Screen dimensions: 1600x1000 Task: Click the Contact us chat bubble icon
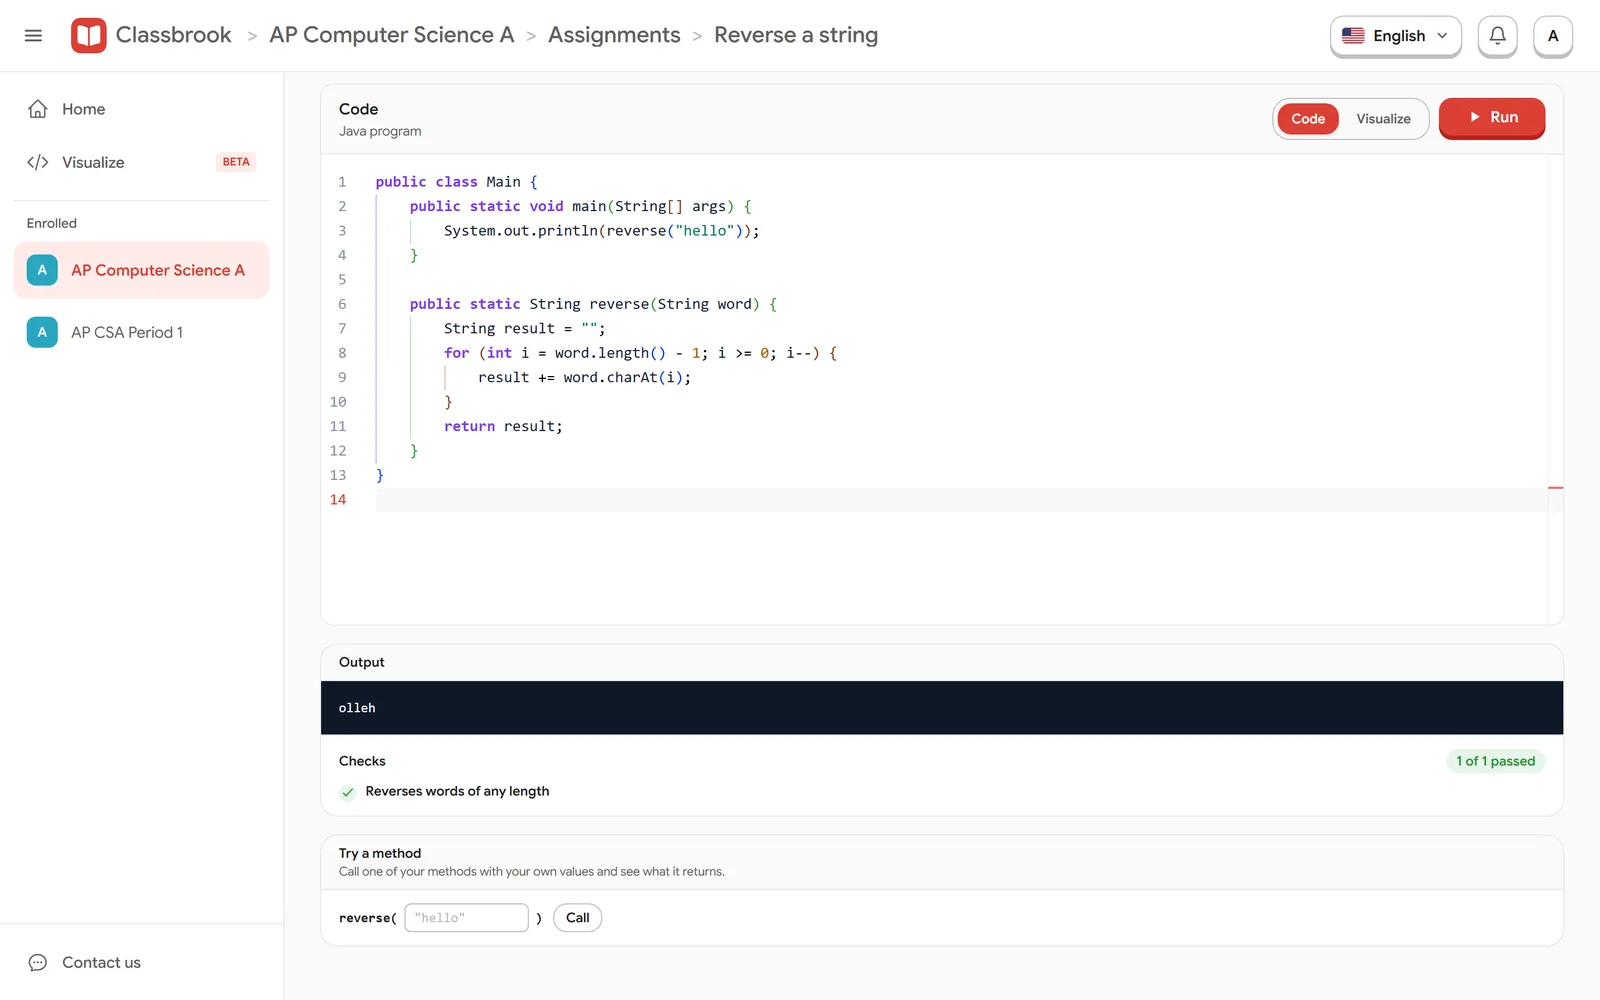point(38,962)
